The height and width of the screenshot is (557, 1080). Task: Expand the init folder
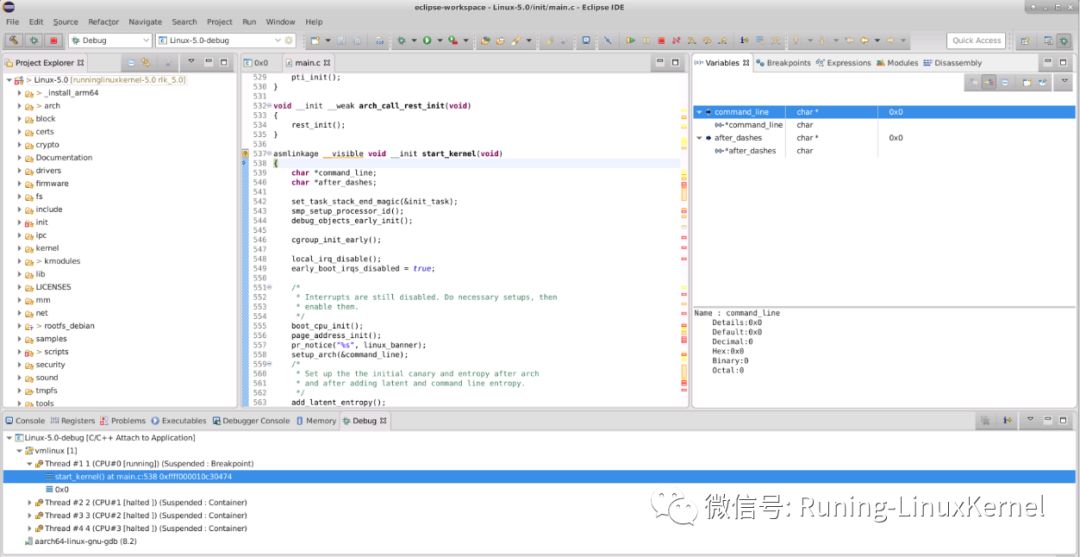19,222
